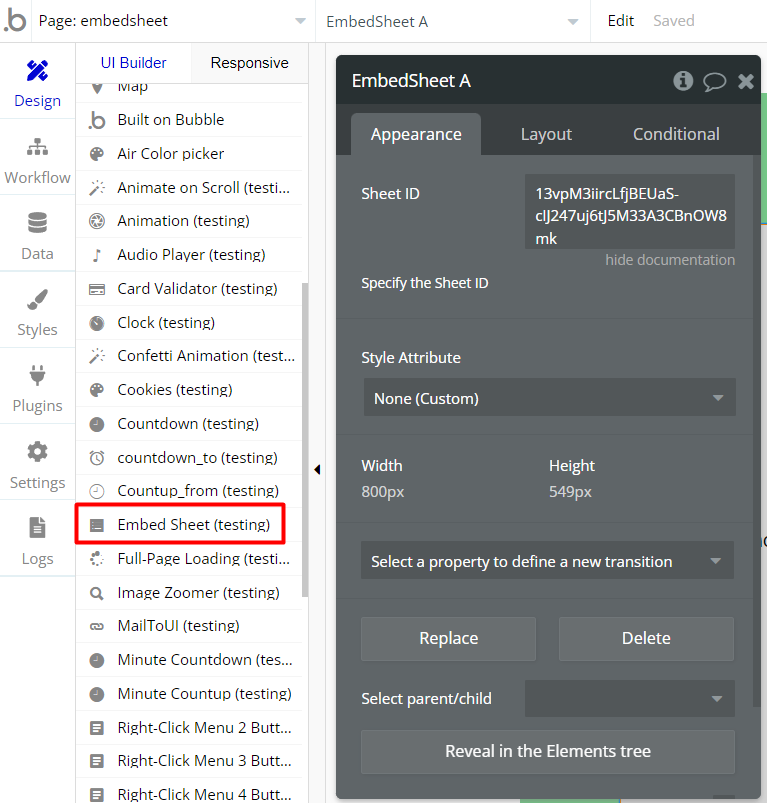Open comments for EmbedSheet A
This screenshot has height=803, width=767.
pyautogui.click(x=715, y=81)
